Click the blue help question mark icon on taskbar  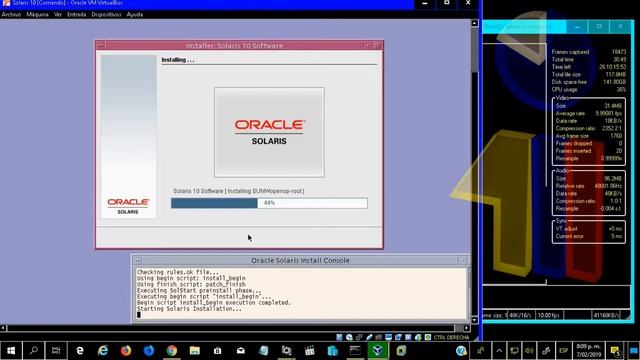461,350
